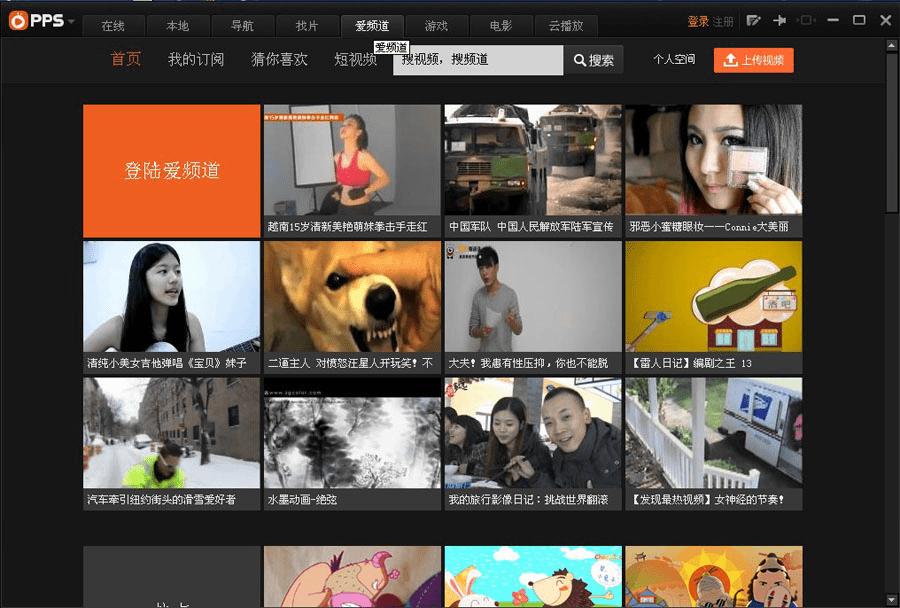Image resolution: width=900 pixels, height=608 pixels.
Task: Open the 大夫！我患有性压抑 video thumbnail
Action: click(x=533, y=296)
